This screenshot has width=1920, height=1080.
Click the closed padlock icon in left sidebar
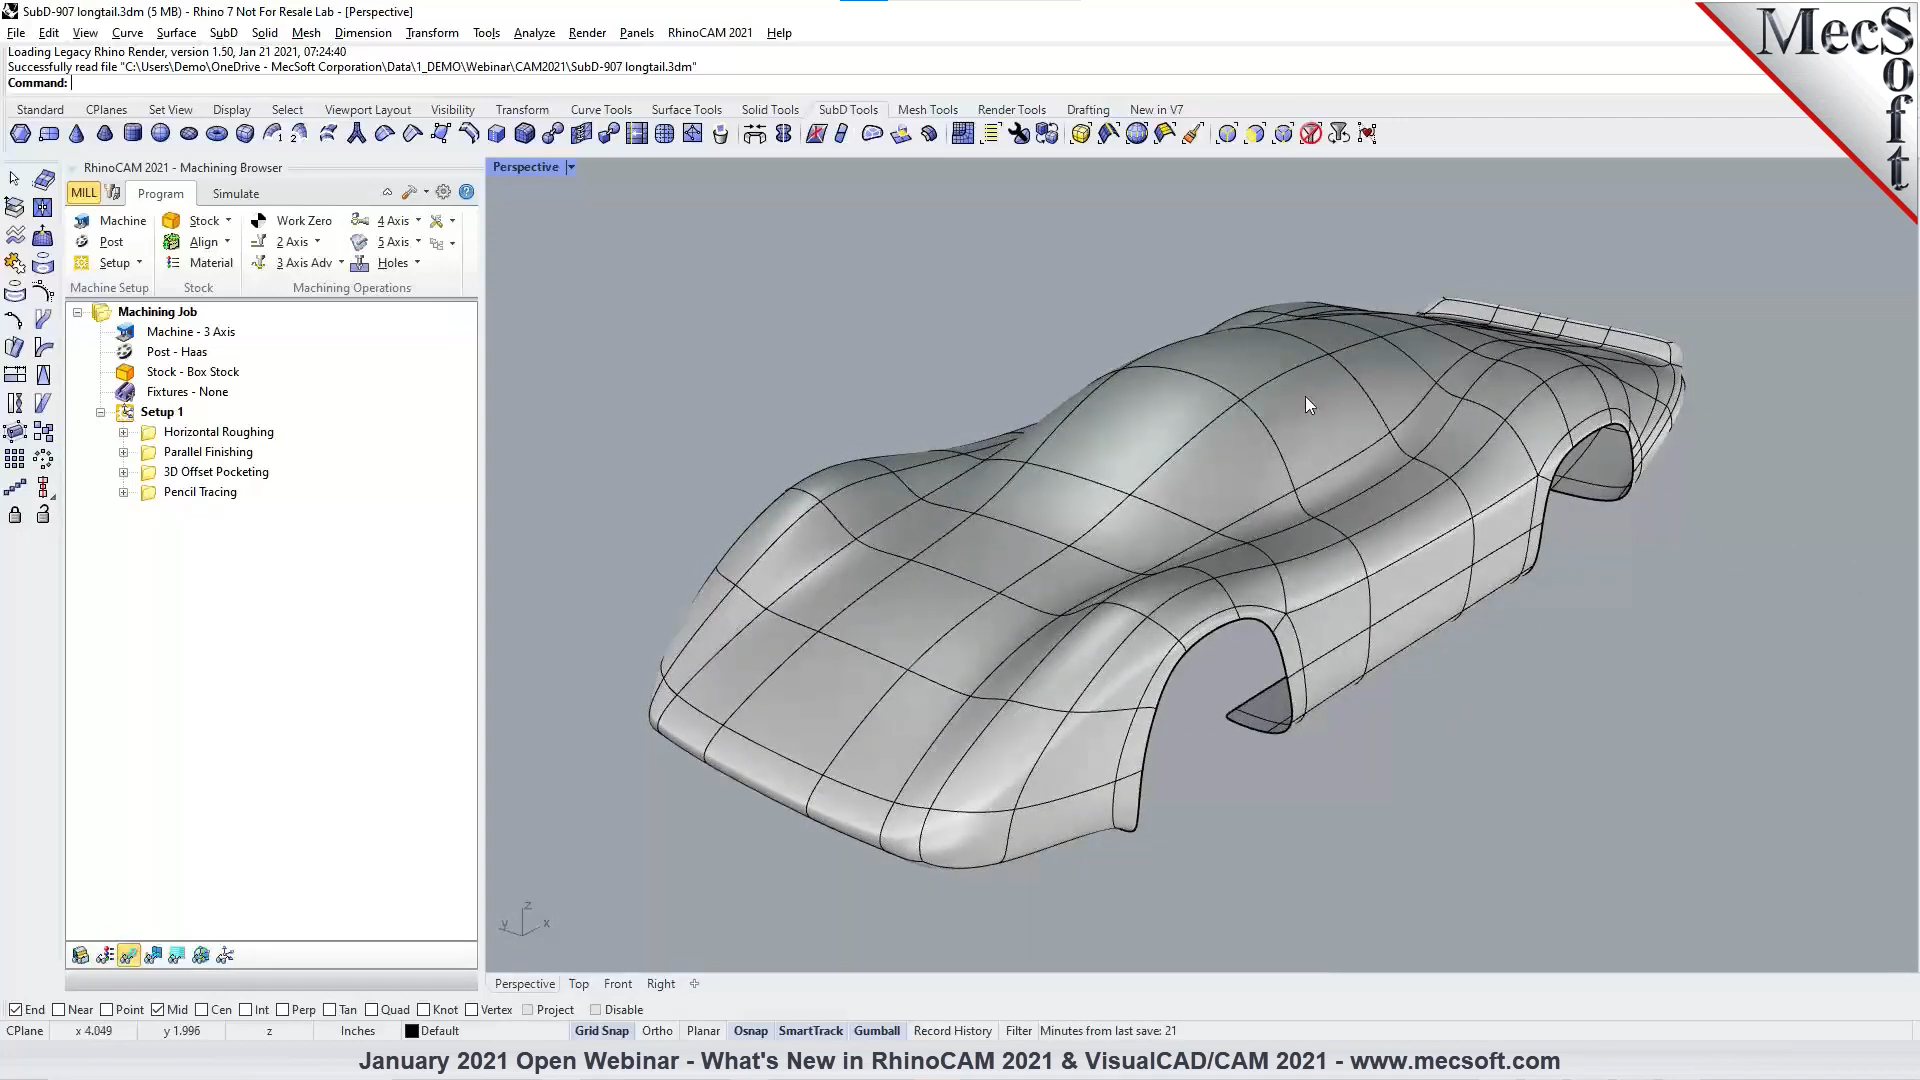(x=15, y=515)
